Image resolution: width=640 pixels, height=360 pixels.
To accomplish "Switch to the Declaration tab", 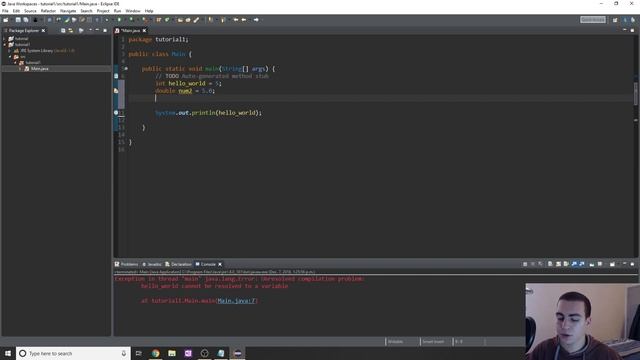I will 178,264.
